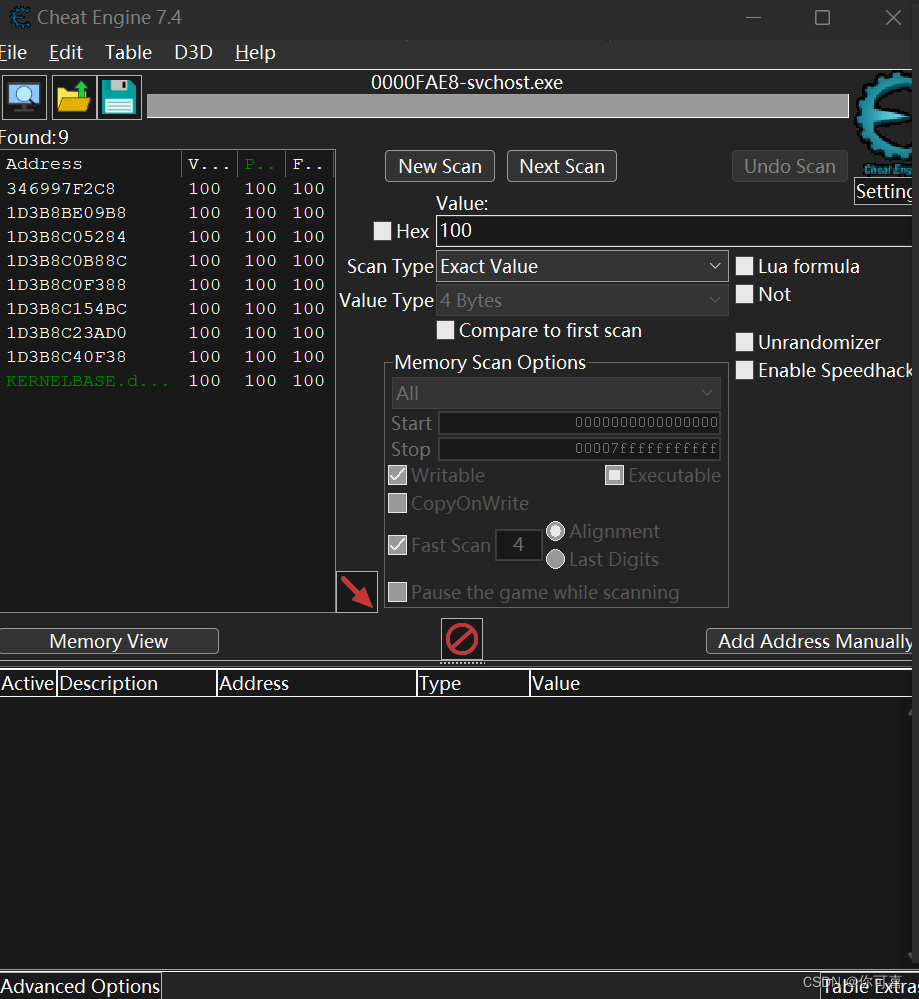Open the process selector computer icon

(x=24, y=97)
